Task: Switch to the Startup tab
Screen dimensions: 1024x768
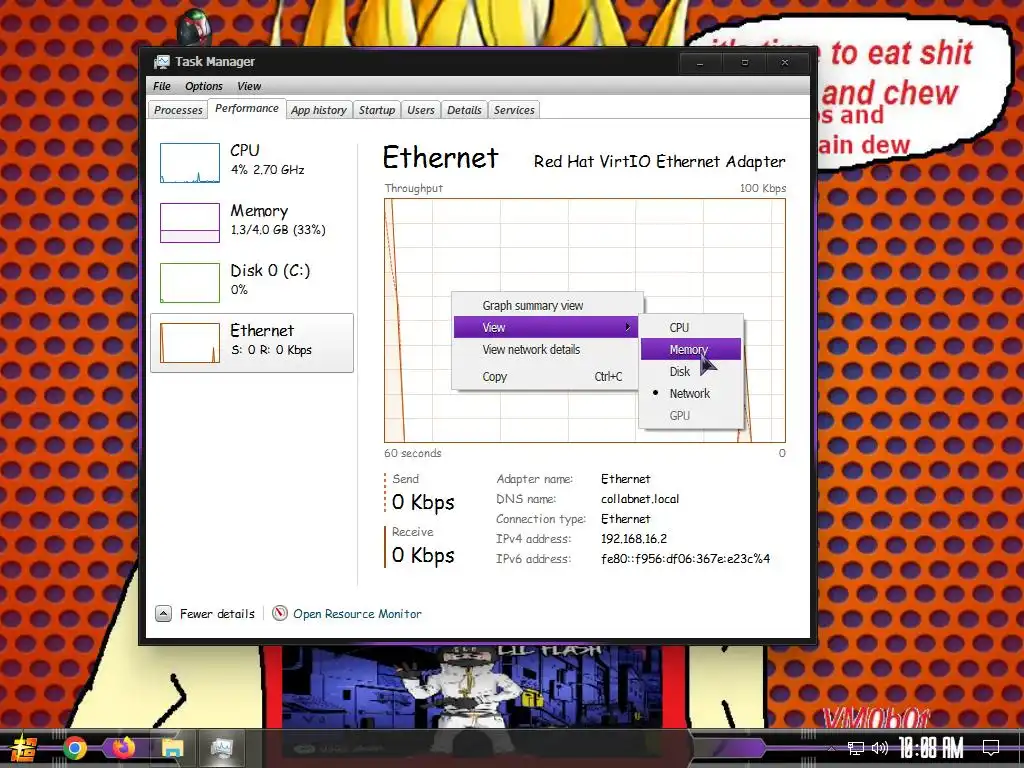Action: 377,110
